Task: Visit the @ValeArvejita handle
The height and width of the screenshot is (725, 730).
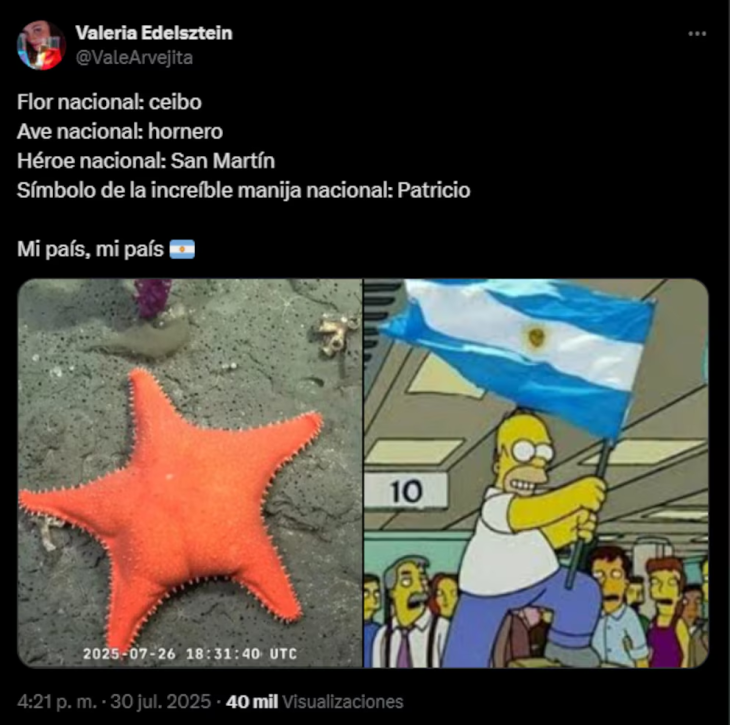Action: 134,58
